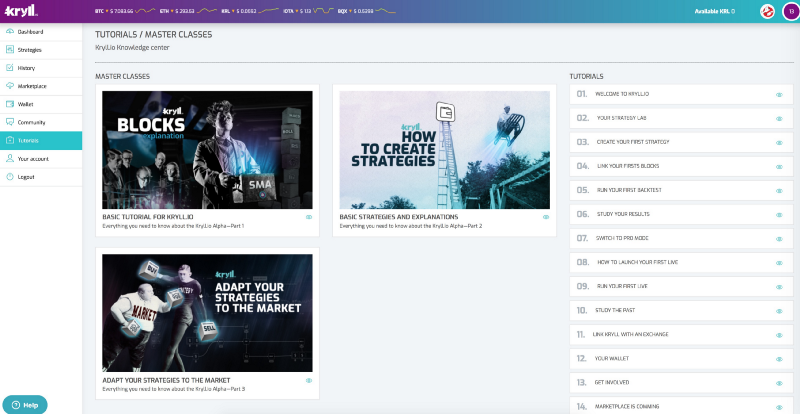
Task: Toggle eye icon for Run Your First Backtest
Action: [x=779, y=190]
